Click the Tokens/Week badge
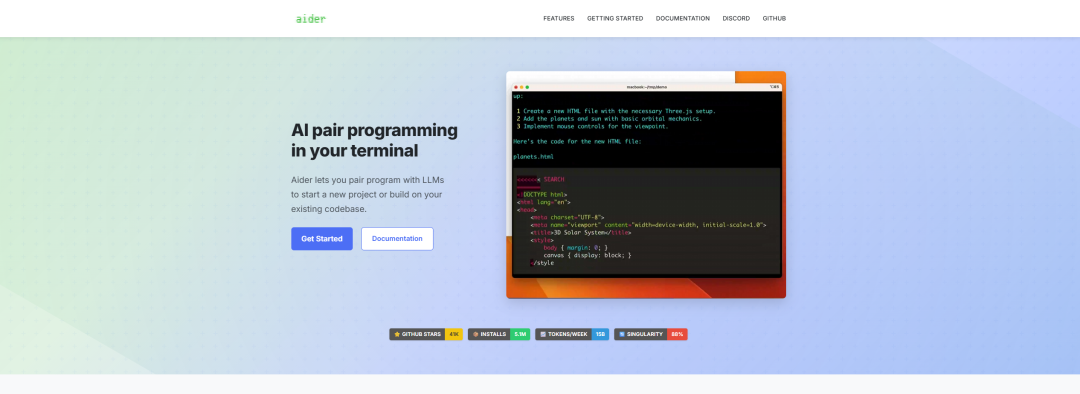 pos(572,334)
